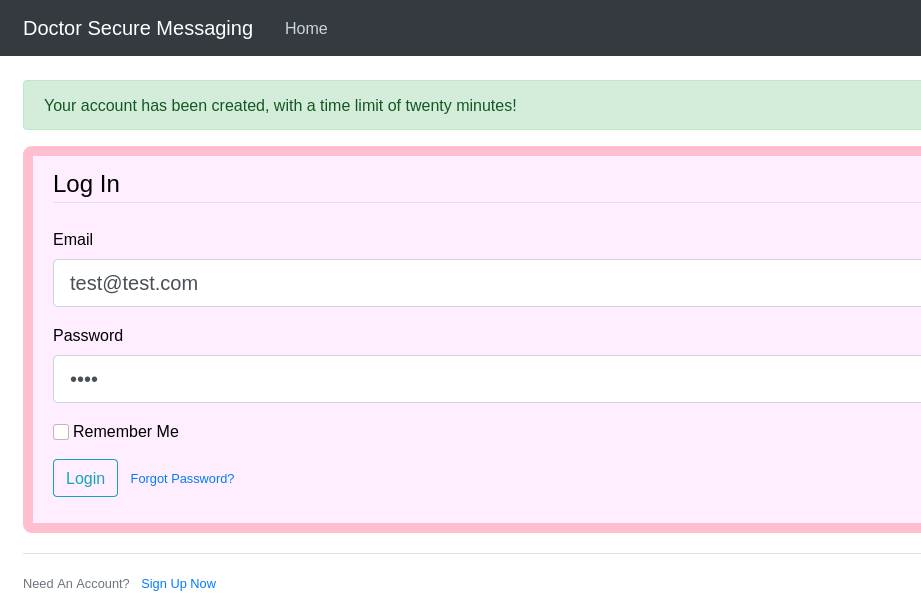
Task: Click the masked password dots
Action: pos(84,380)
